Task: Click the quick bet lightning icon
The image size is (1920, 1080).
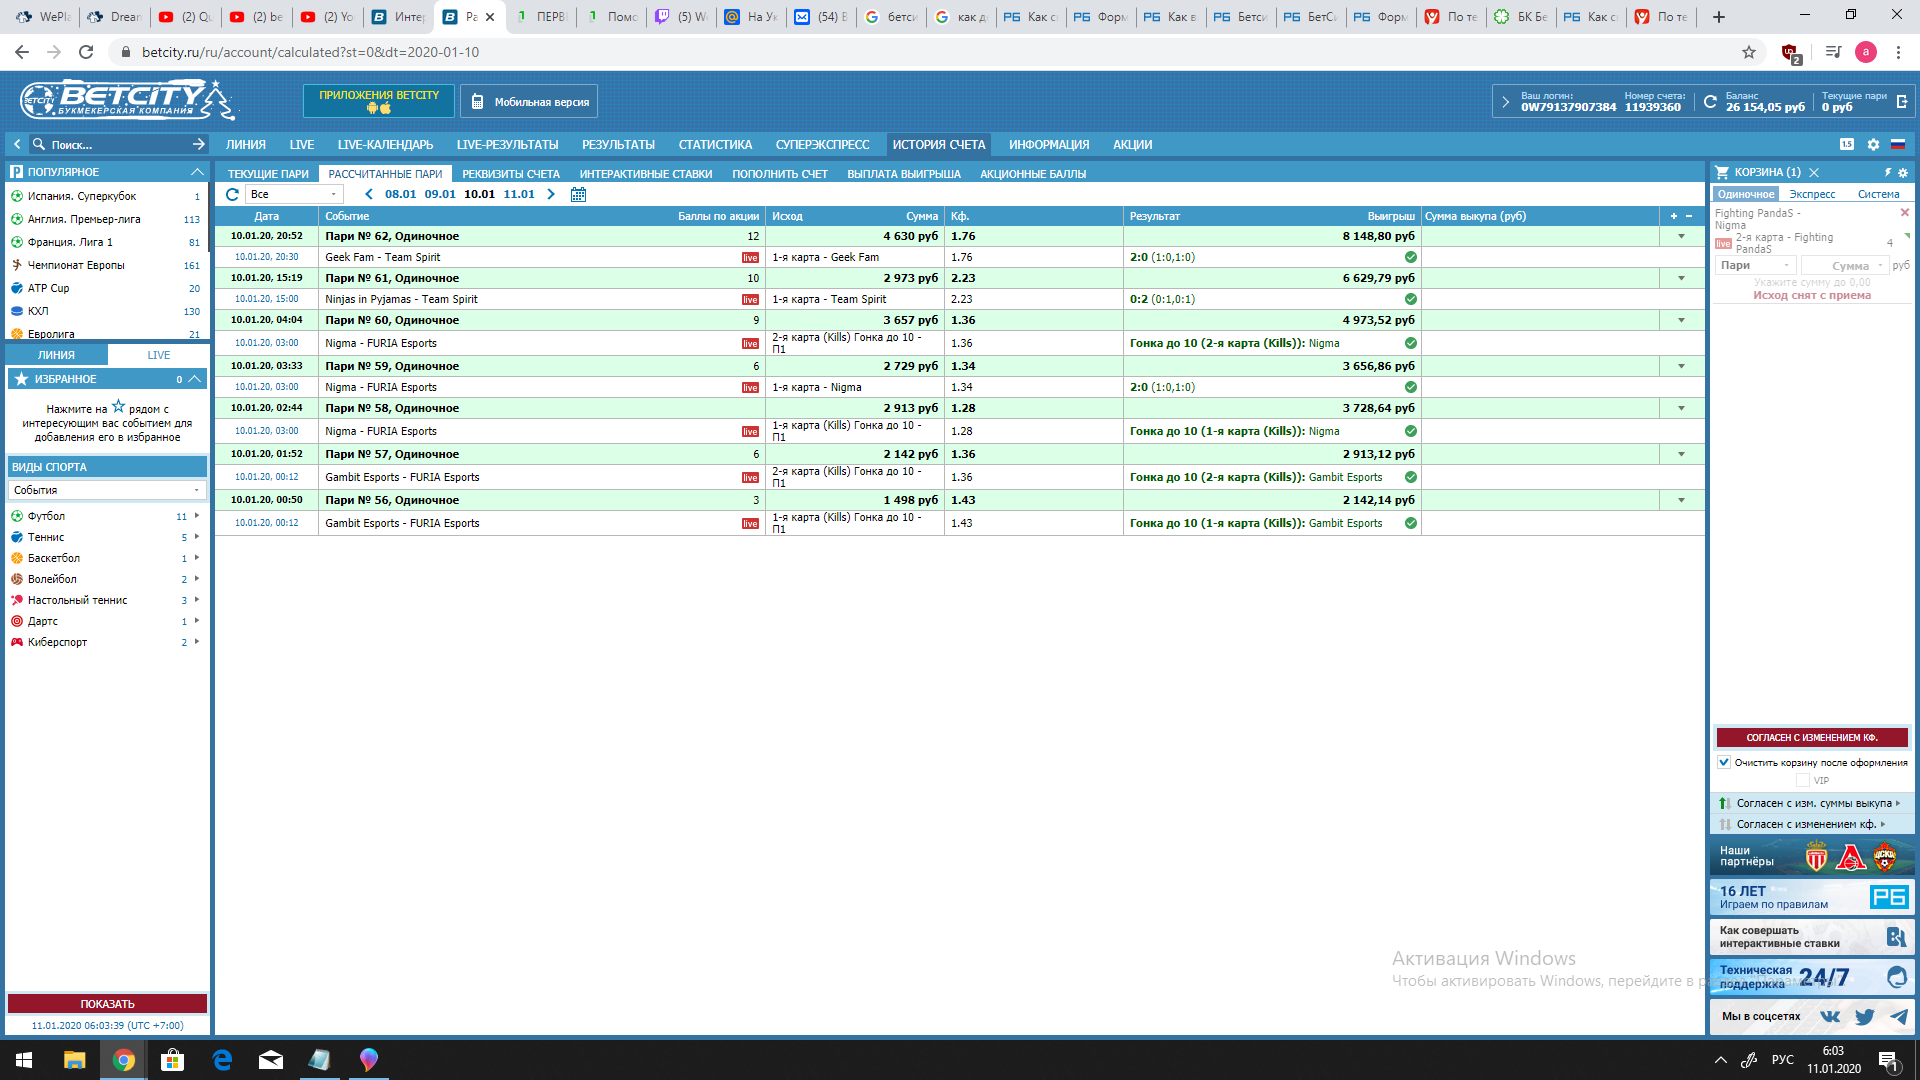Action: click(x=1888, y=172)
